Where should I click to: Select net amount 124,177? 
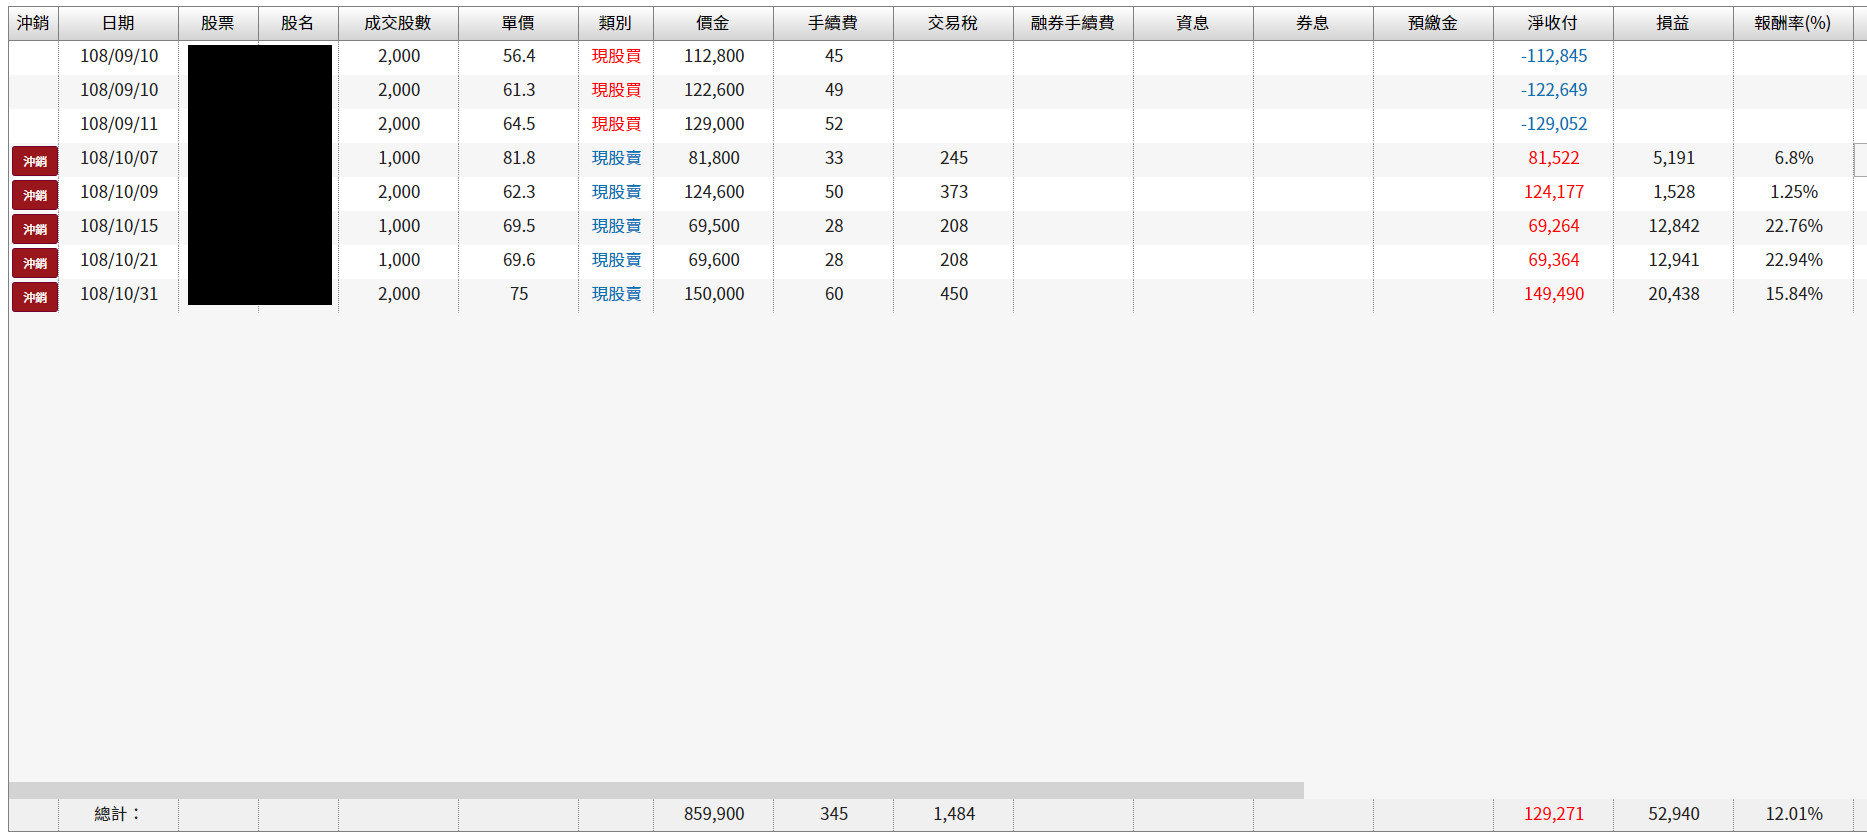(x=1554, y=192)
